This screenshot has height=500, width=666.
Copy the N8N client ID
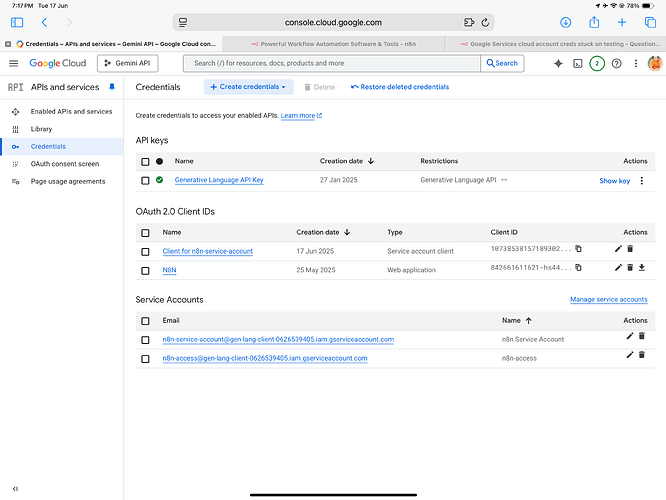(578, 268)
